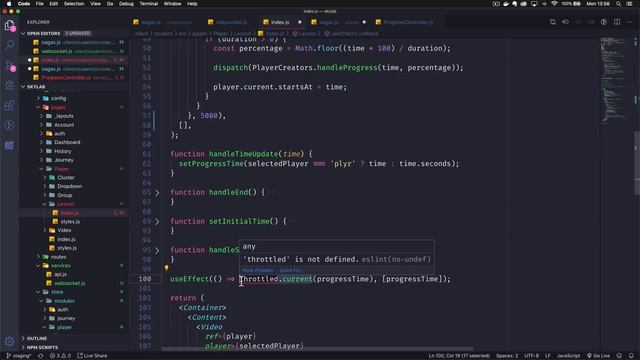
Task: Click Peek Problem in hover tooltip
Action: [x=258, y=270]
